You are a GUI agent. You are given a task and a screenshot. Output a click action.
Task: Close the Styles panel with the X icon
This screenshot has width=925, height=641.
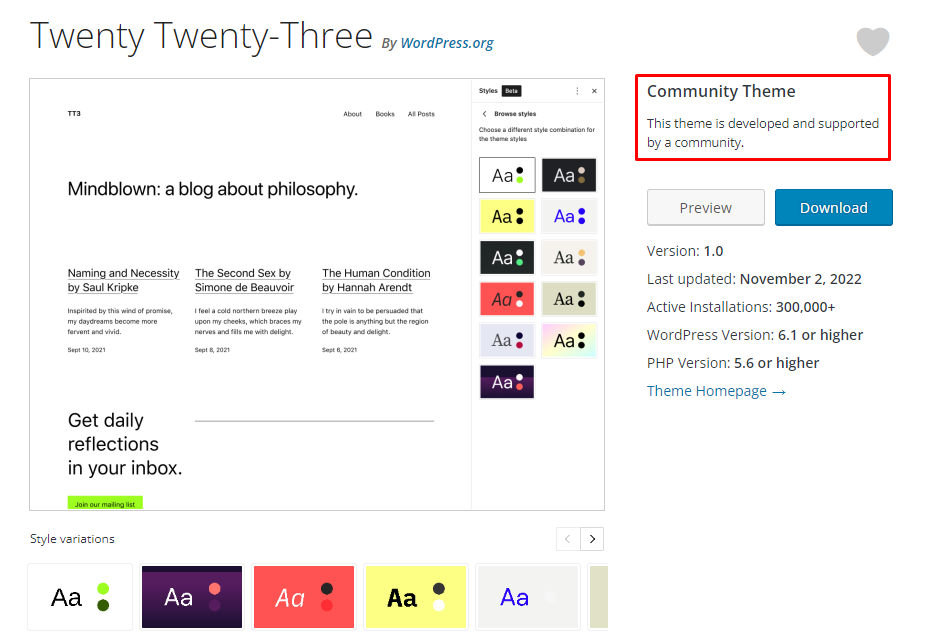[596, 90]
